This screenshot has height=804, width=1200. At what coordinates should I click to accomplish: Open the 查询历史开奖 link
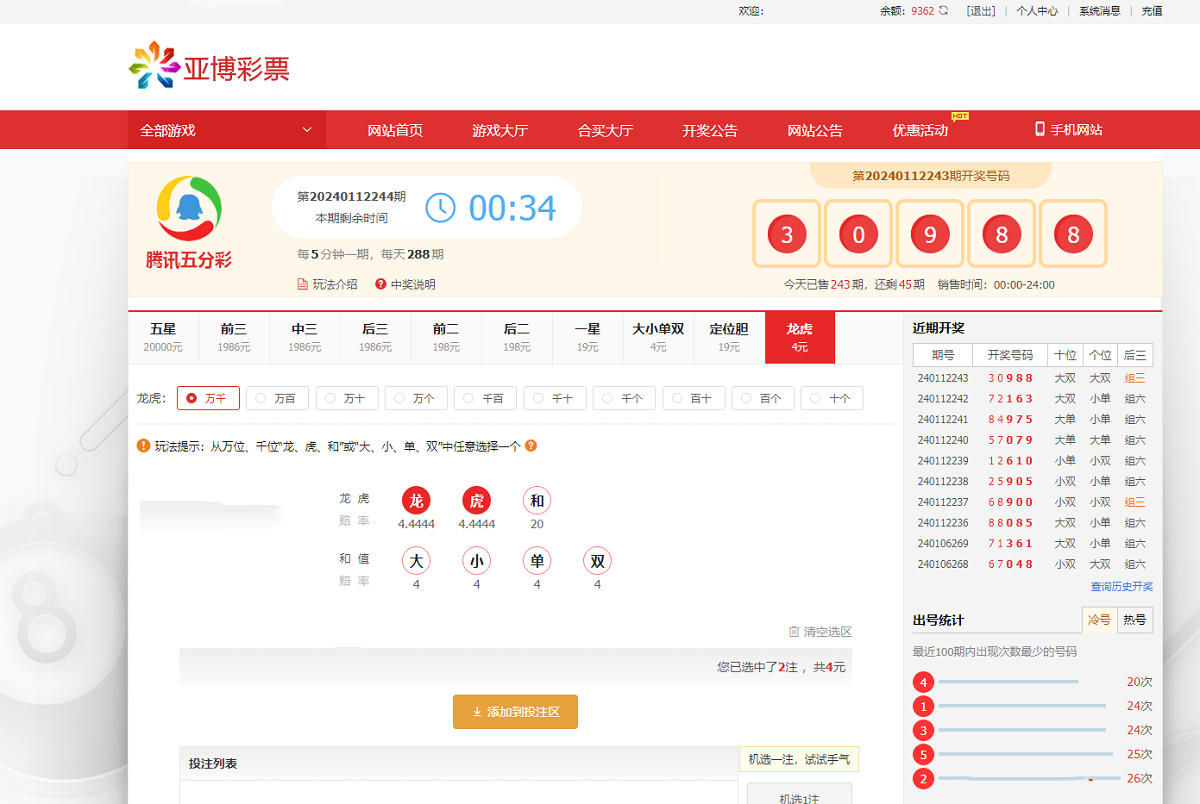(x=1122, y=587)
